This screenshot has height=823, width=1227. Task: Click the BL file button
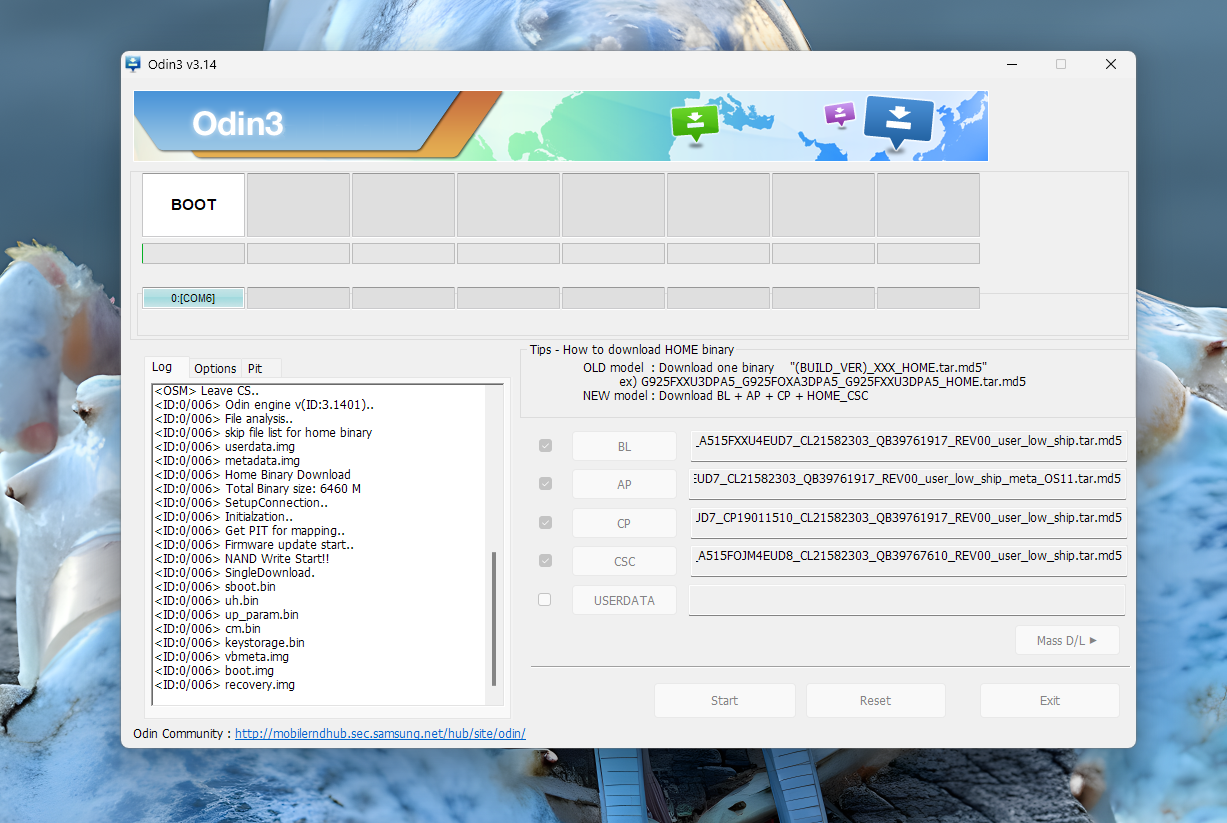624,446
